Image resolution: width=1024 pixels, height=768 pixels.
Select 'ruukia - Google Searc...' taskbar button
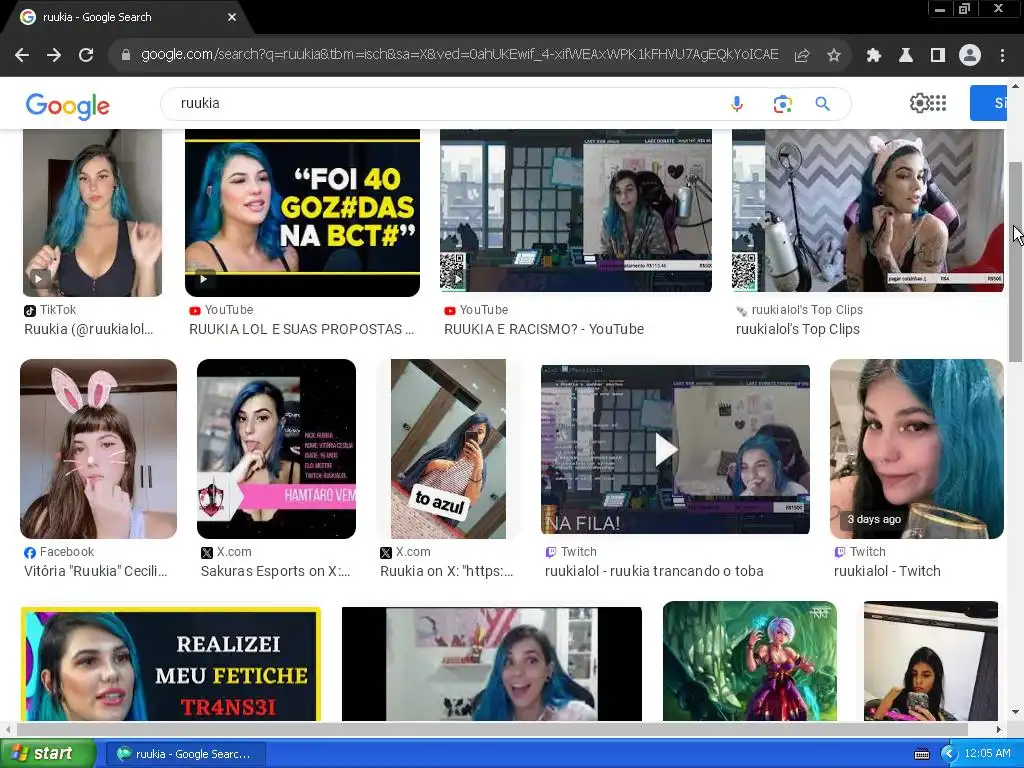[x=185, y=754]
